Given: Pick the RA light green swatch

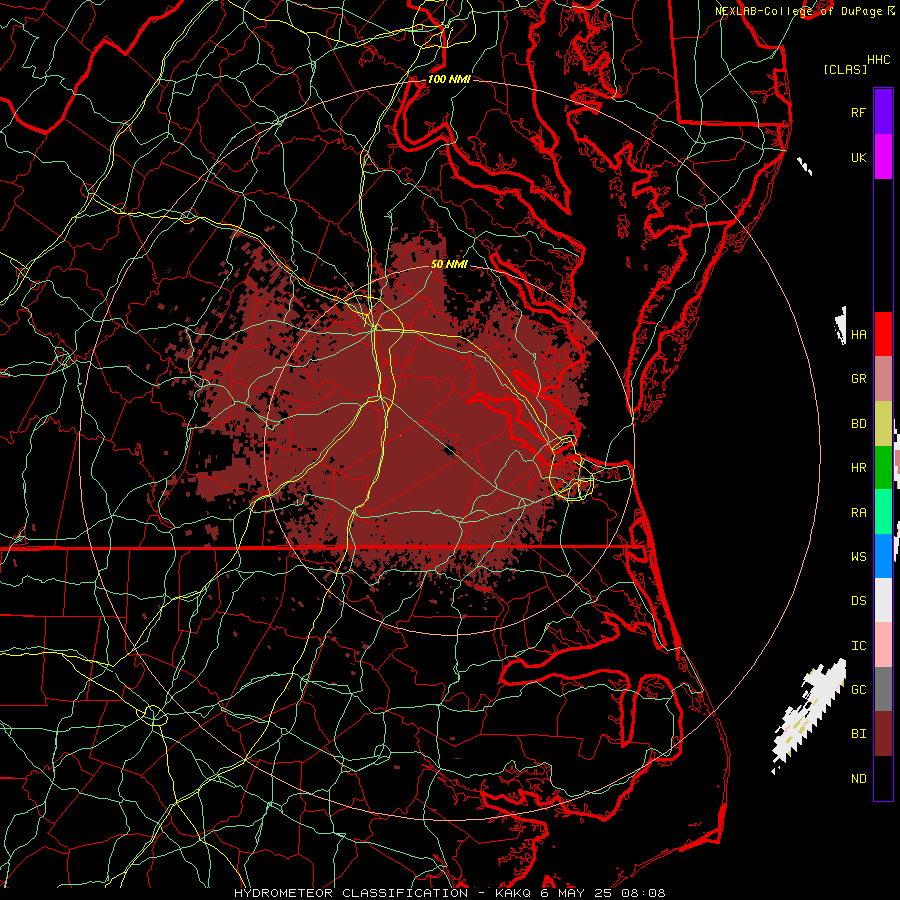Looking at the screenshot, I should point(883,512).
